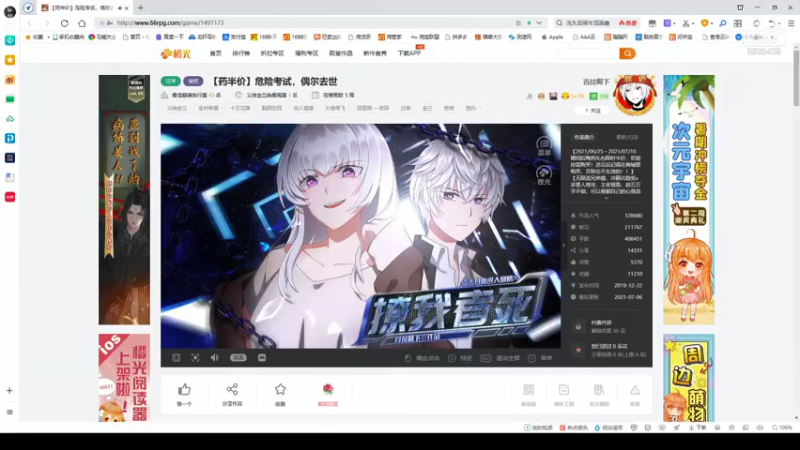This screenshot has width=800, height=450.
Task: Open the 菜单 menu icon on the game
Action: click(544, 146)
